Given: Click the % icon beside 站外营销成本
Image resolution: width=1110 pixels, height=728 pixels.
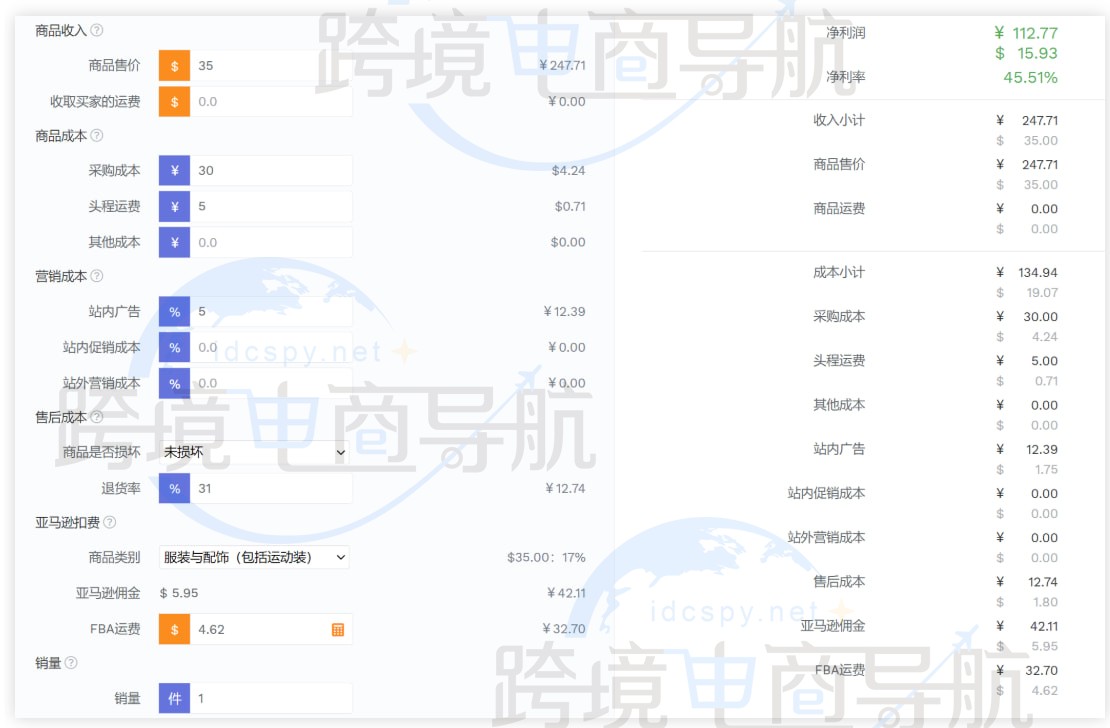Looking at the screenshot, I should pos(174,383).
